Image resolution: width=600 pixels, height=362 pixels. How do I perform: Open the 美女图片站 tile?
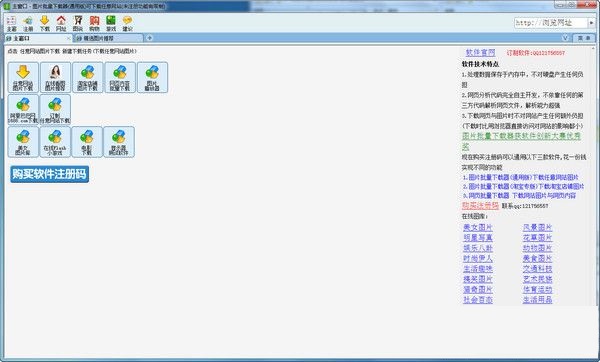[x=23, y=142]
